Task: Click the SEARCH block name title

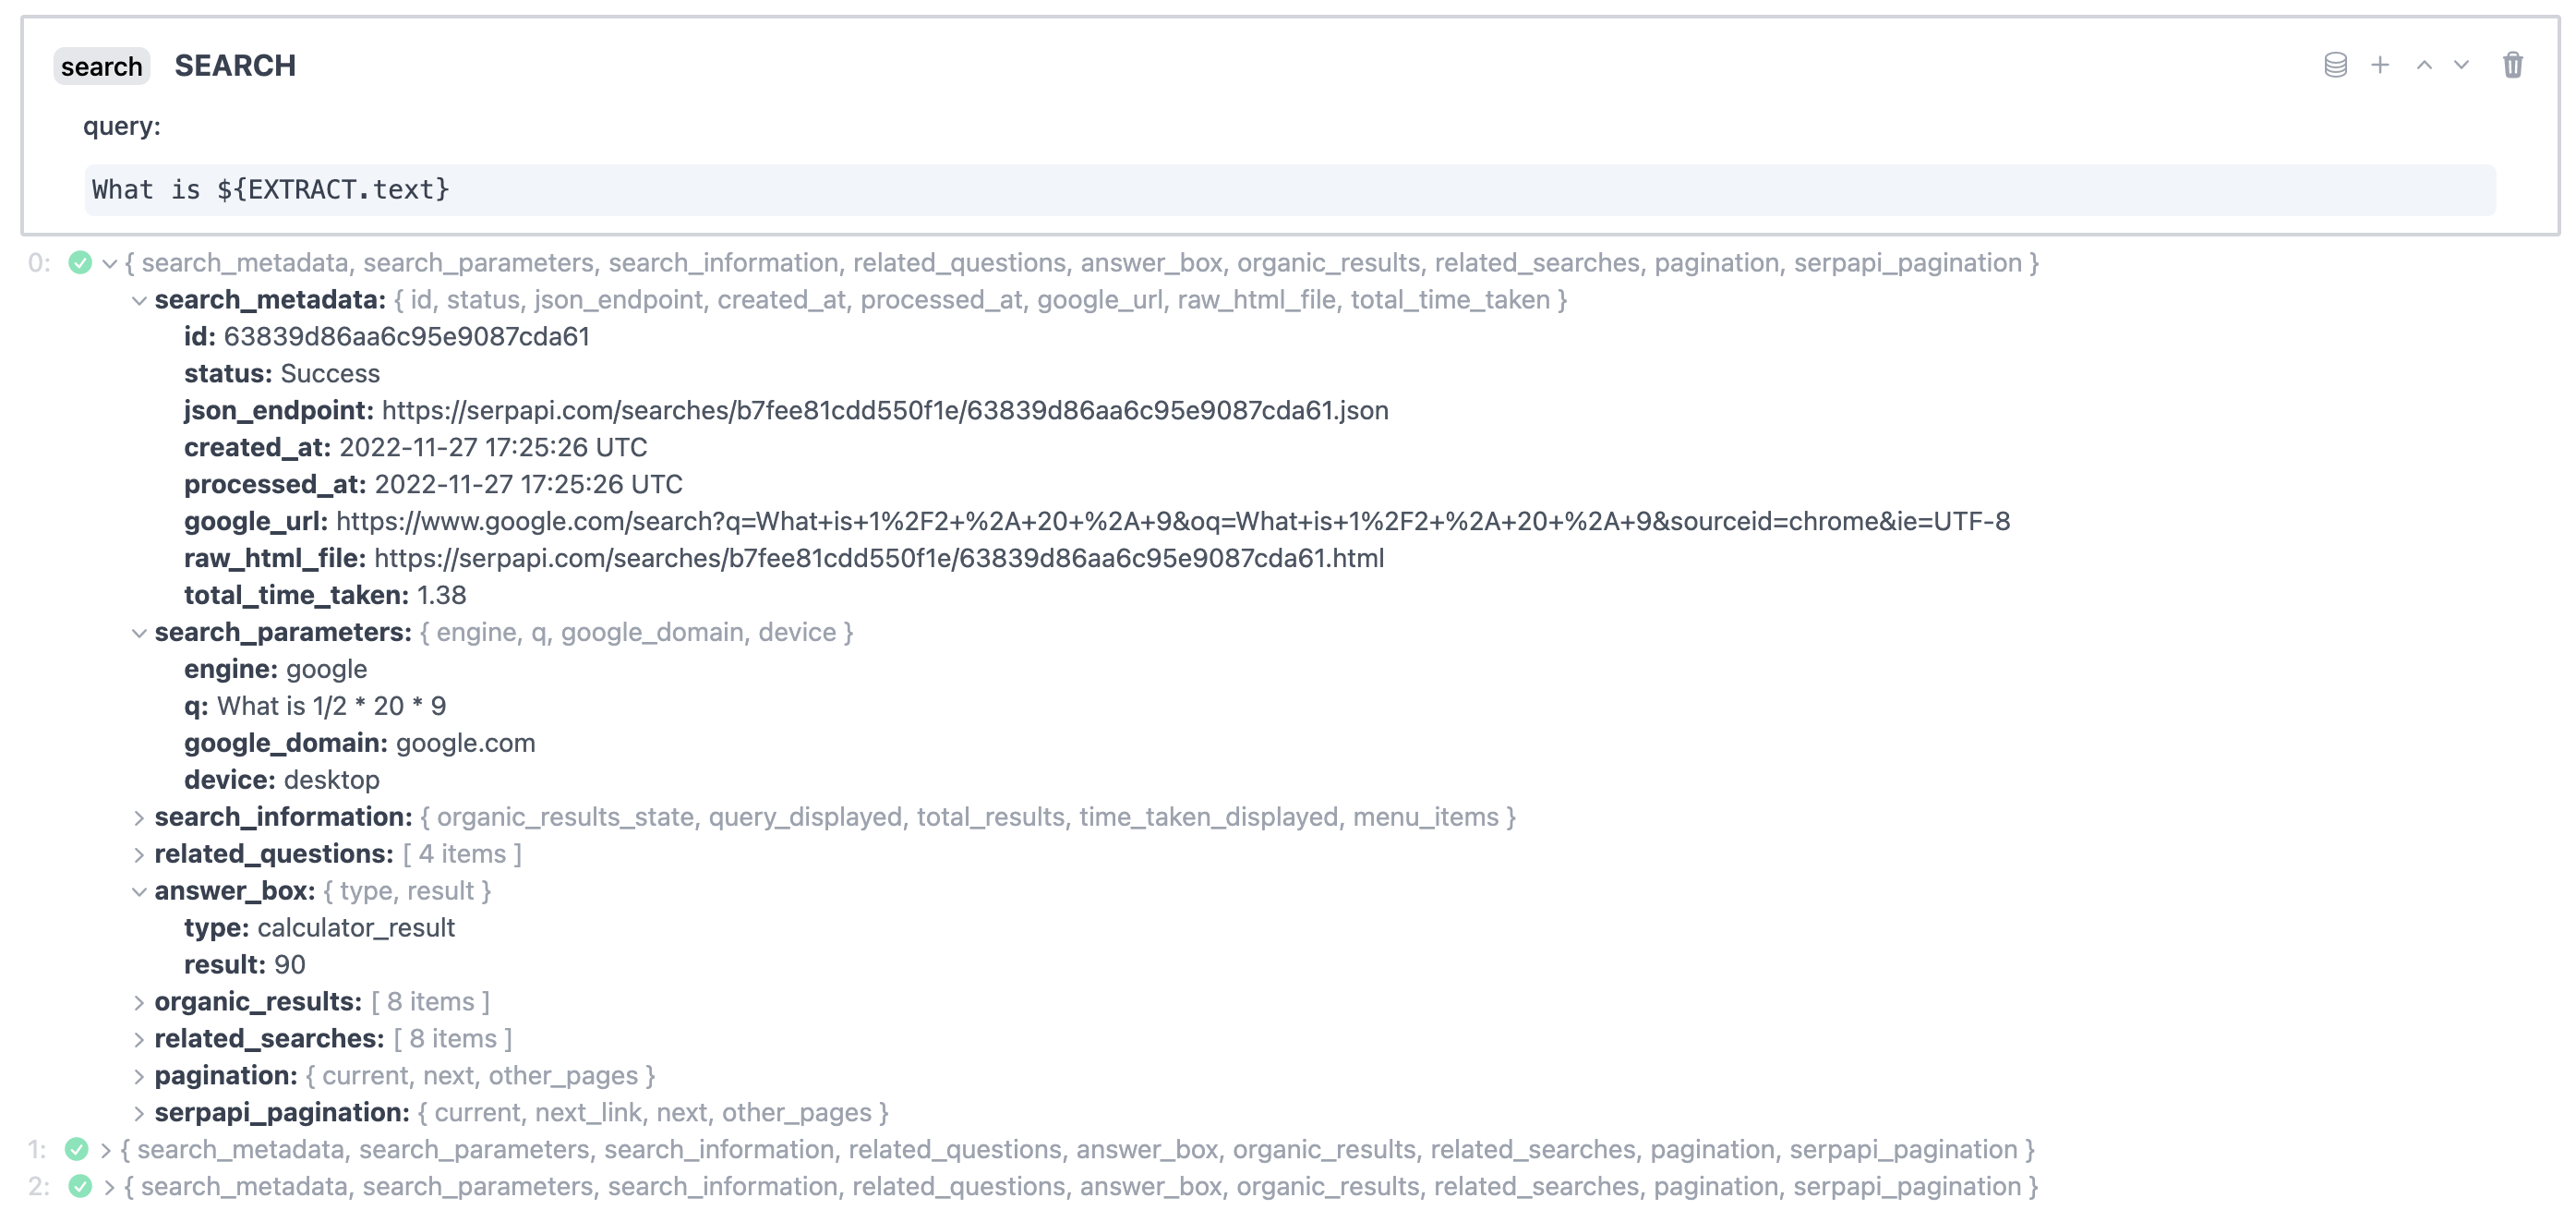Action: pos(235,66)
